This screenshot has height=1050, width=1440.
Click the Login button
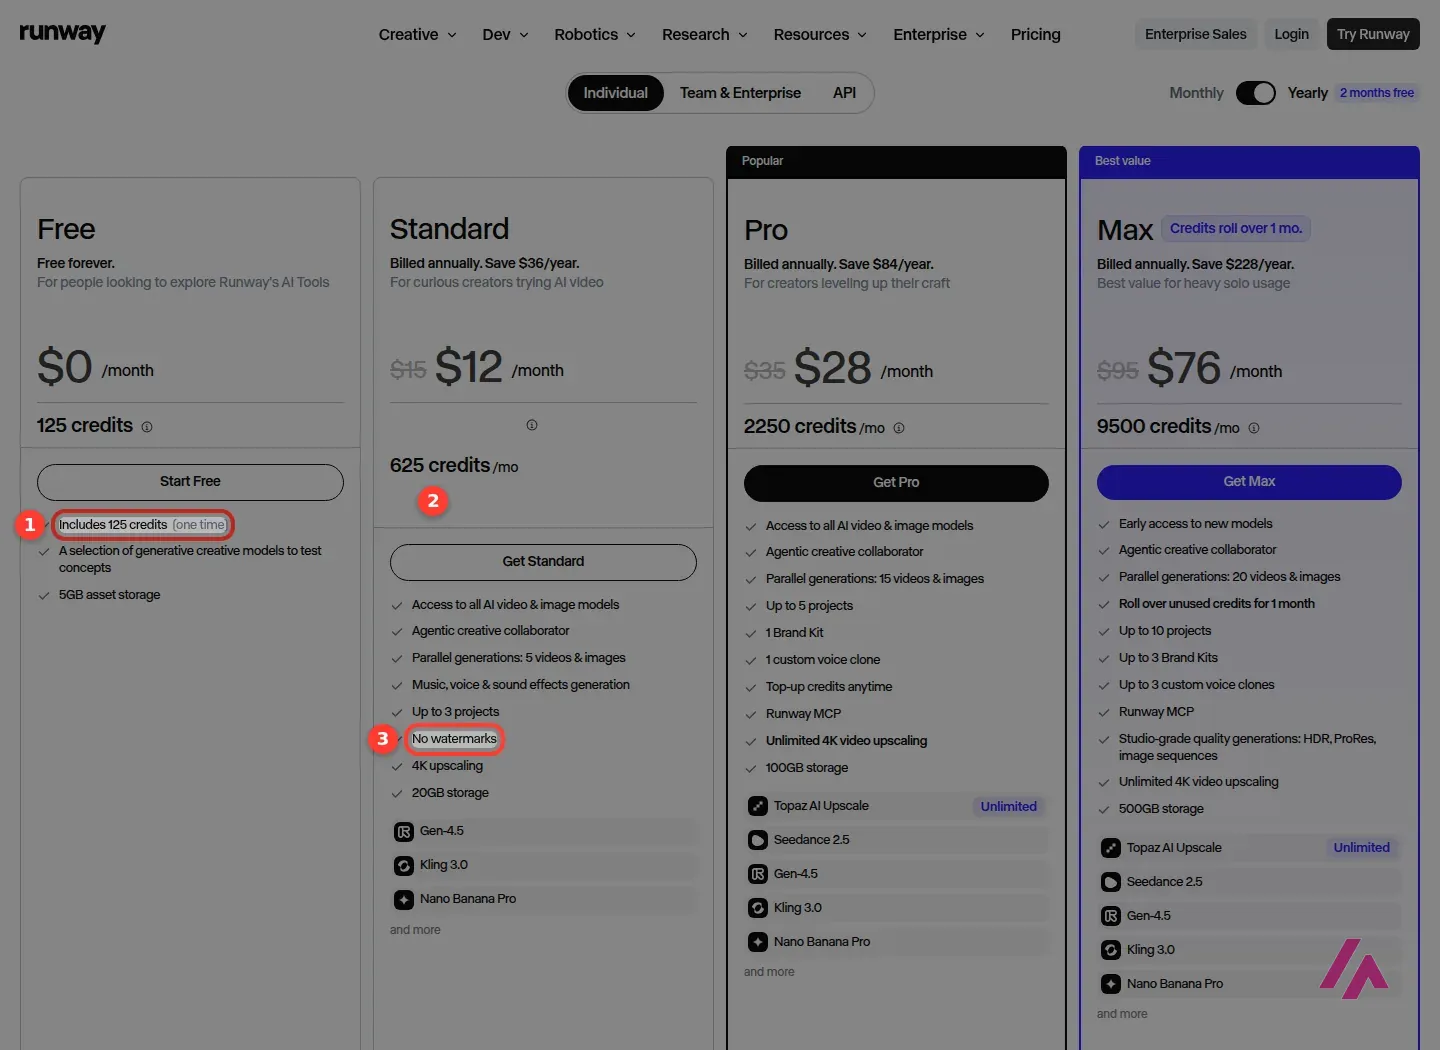click(x=1292, y=34)
